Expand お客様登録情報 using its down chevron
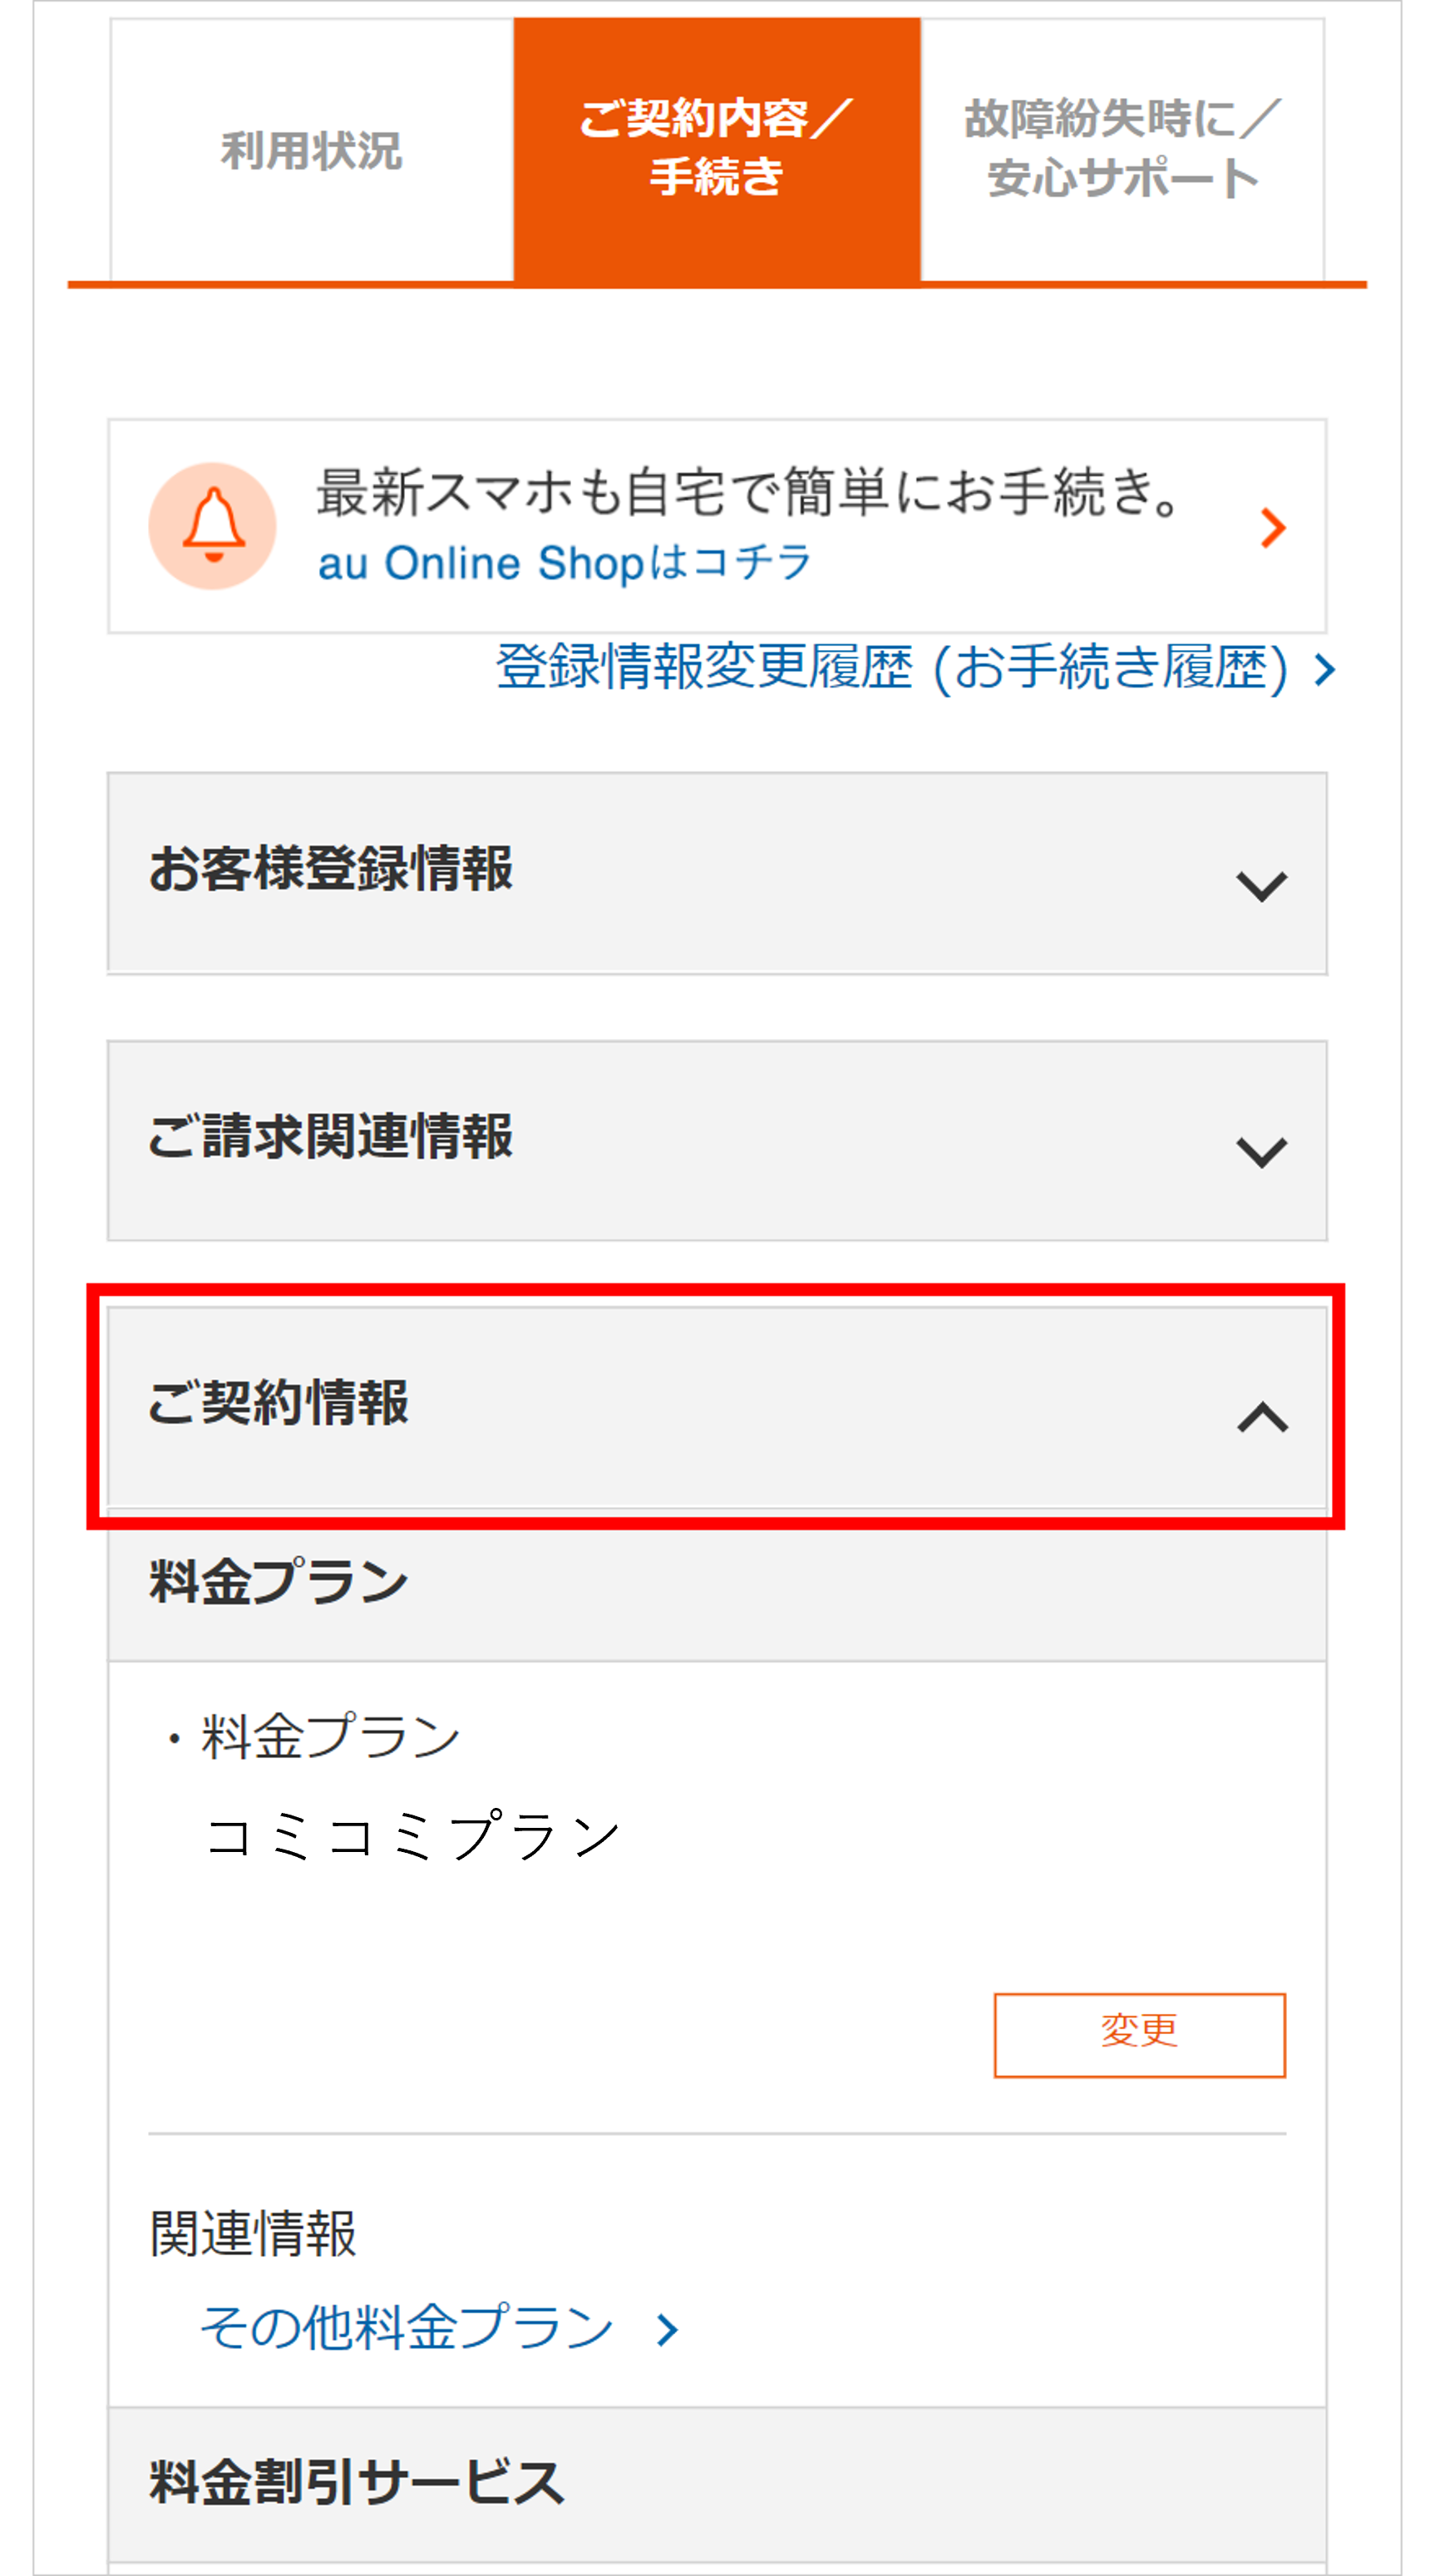 tap(1261, 885)
